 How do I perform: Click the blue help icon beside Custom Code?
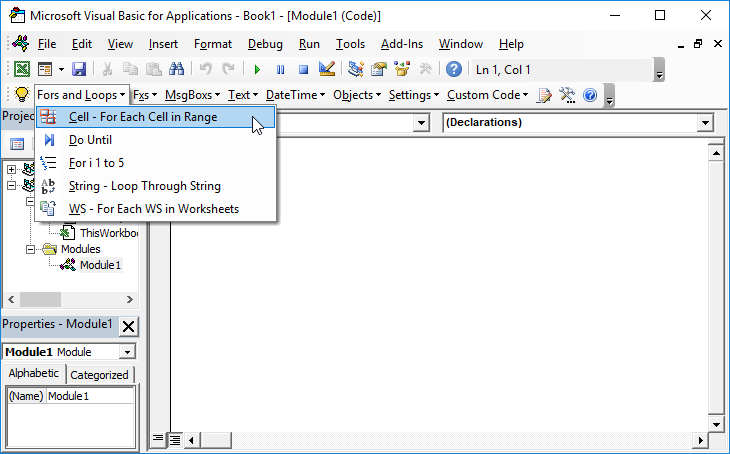(x=590, y=95)
